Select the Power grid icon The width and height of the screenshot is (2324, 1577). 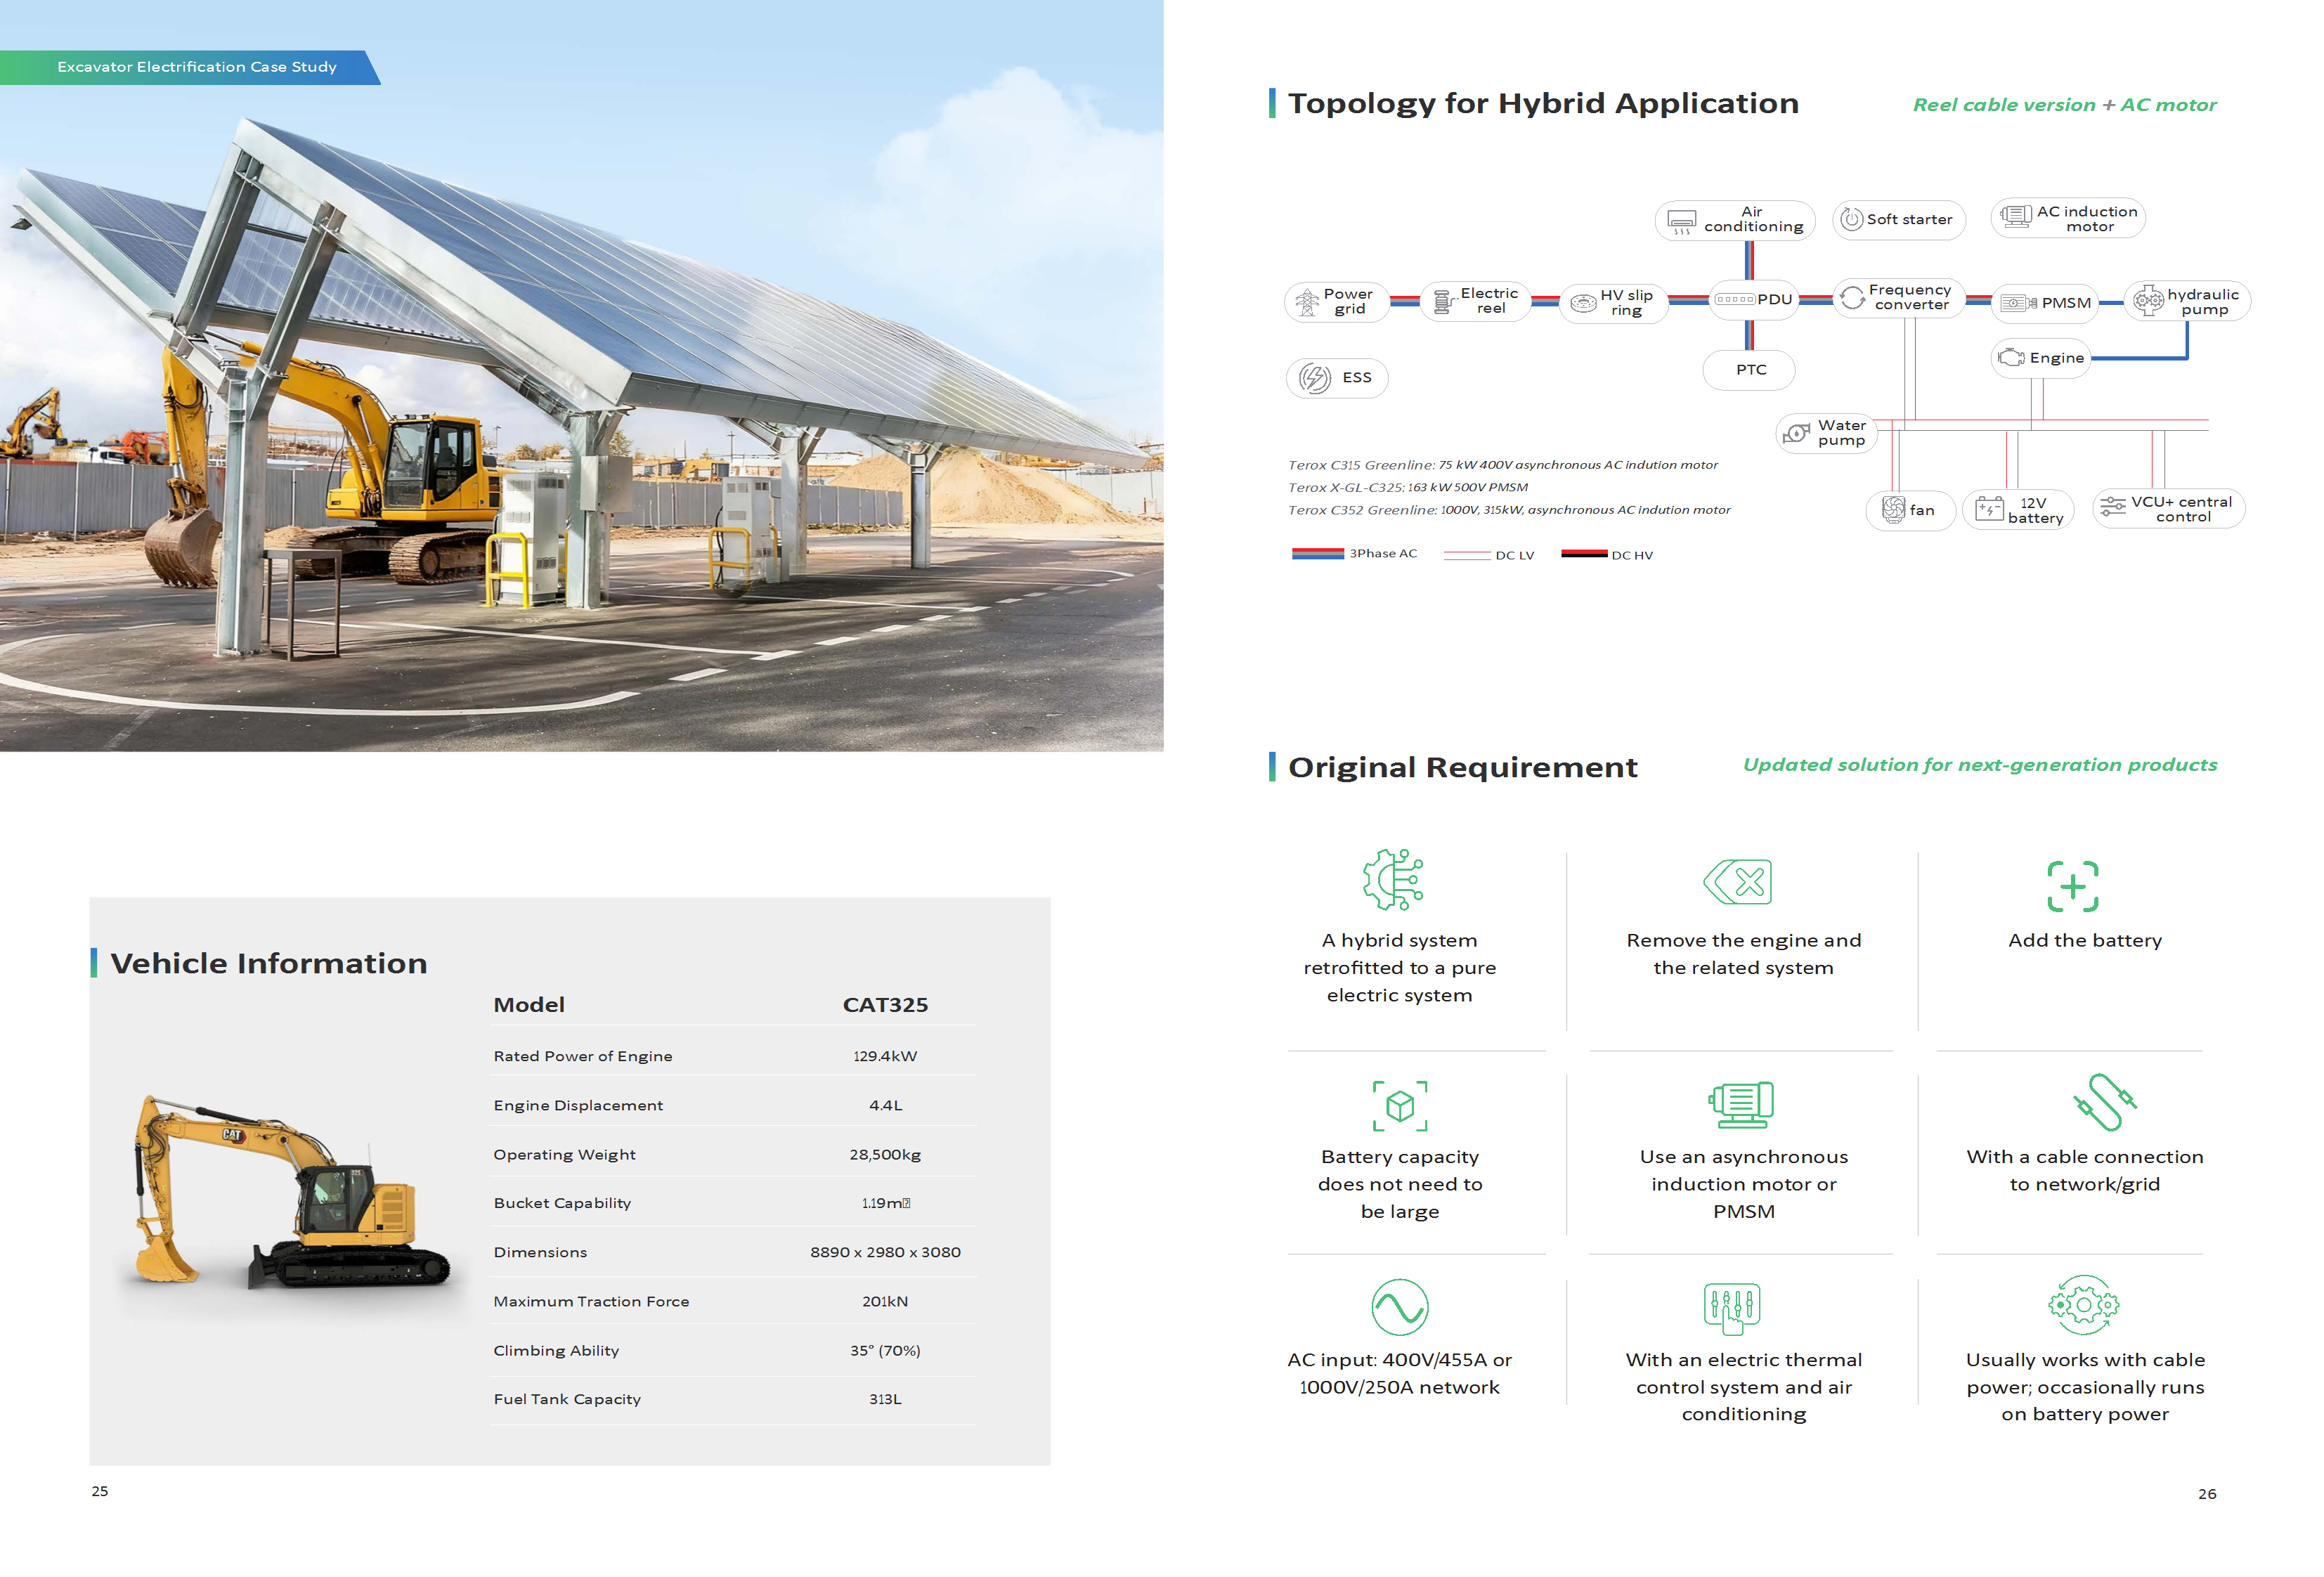[1307, 301]
